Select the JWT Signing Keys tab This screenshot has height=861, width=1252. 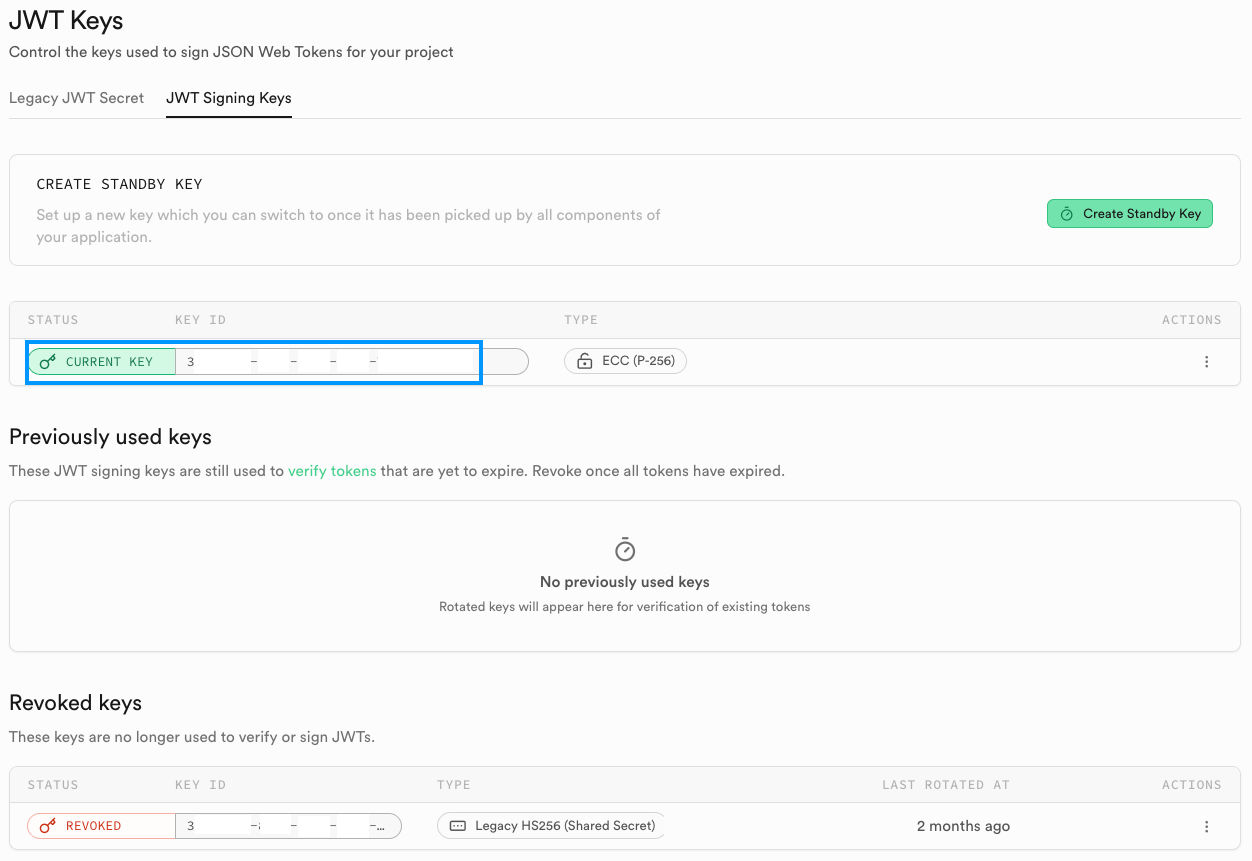228,98
